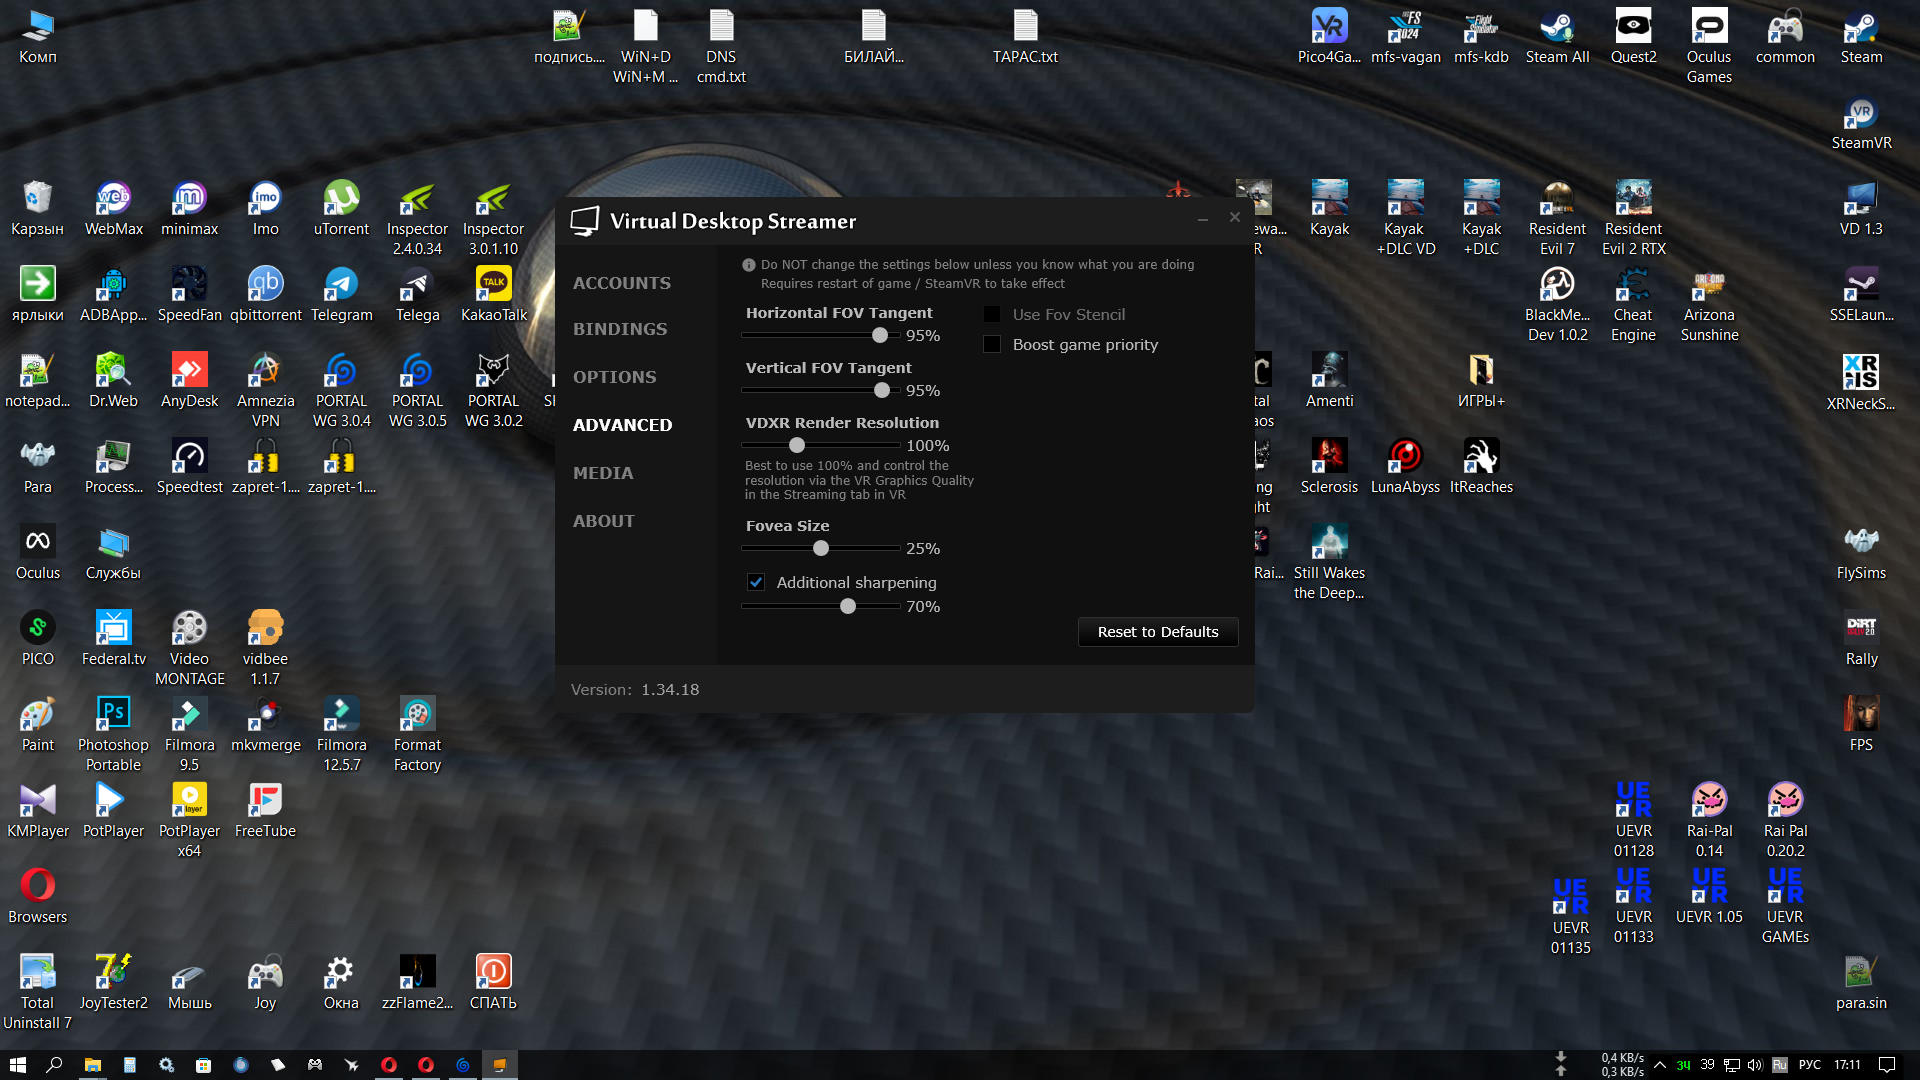Switch to the OPTIONS section
This screenshot has height=1080, width=1920.
coord(614,377)
